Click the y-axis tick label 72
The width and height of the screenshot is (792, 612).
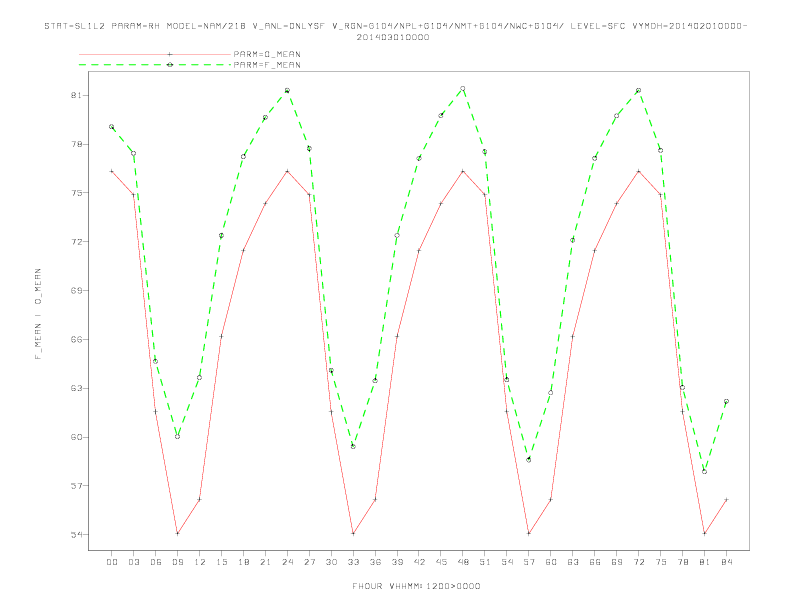pyautogui.click(x=77, y=242)
